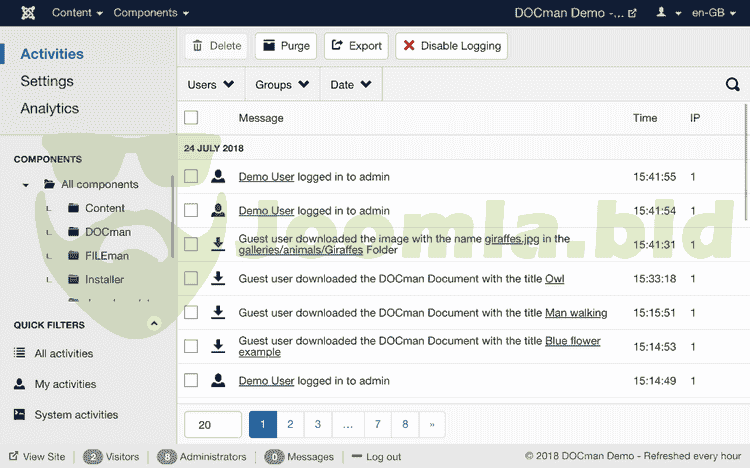The width and height of the screenshot is (750, 468).
Task: Click the download icon for the giraffes.jpg activity
Action: tap(218, 244)
